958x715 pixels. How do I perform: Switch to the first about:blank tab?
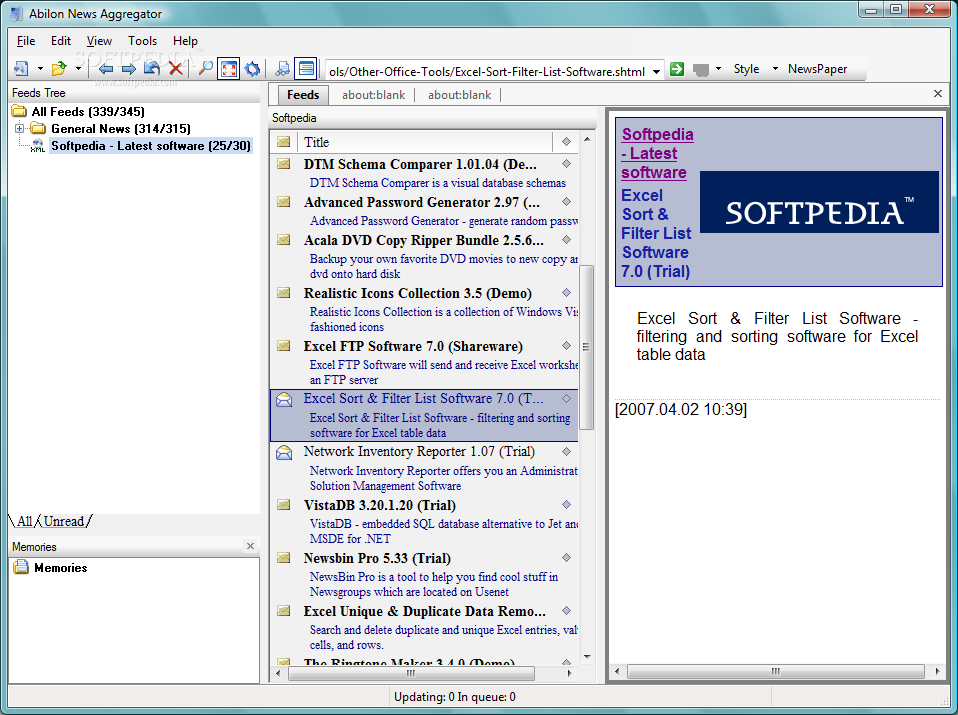(373, 95)
